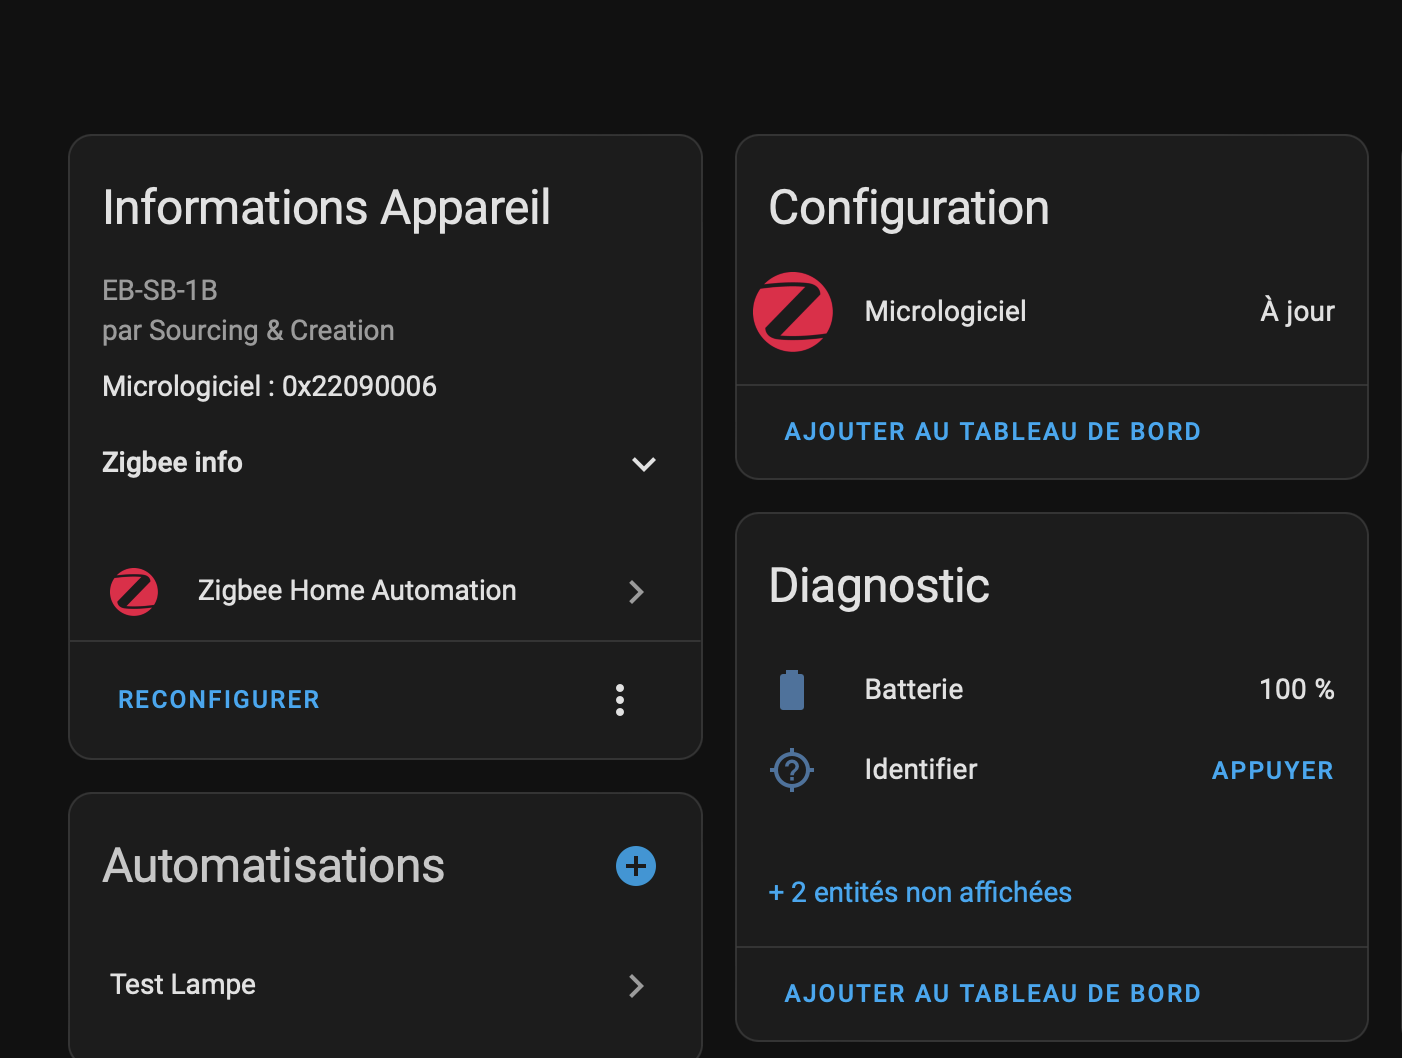The image size is (1402, 1058).
Task: Open the three-dot menu next to Reconfigurer
Action: 620,700
